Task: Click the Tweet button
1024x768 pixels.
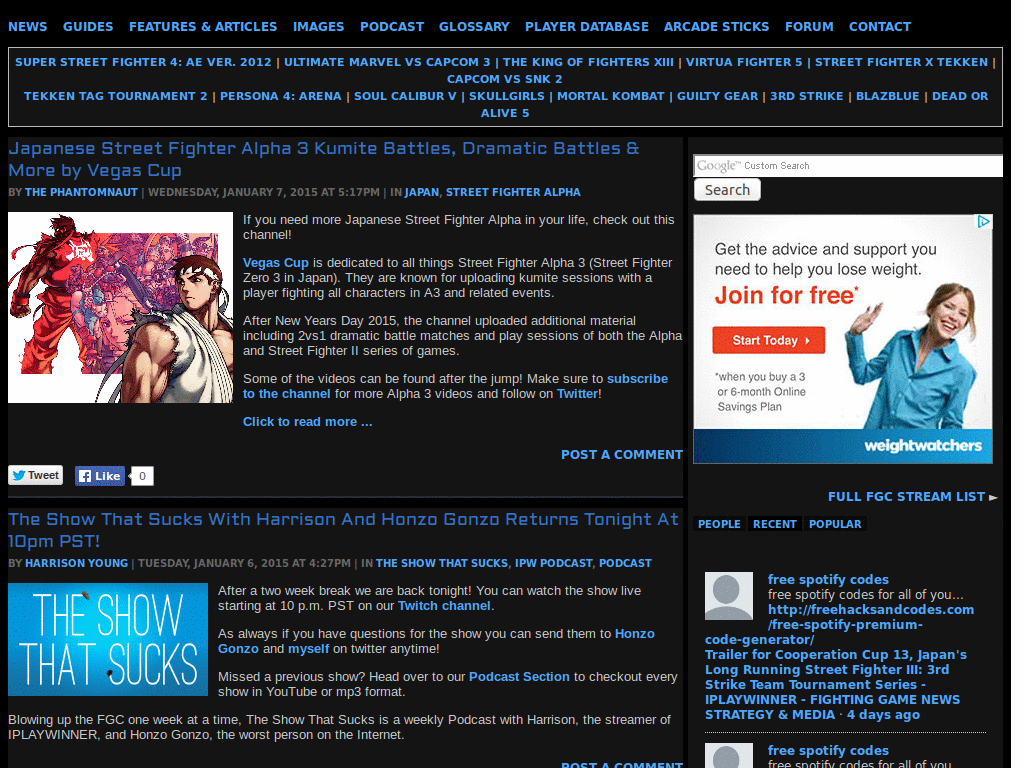Action: point(36,475)
